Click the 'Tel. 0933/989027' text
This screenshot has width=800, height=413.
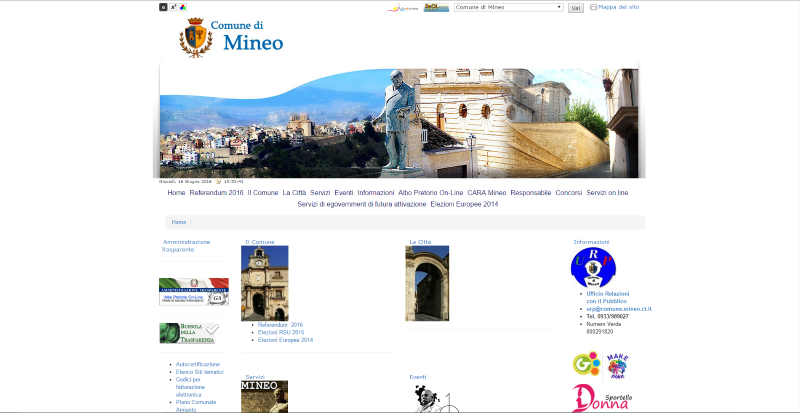coord(607,317)
